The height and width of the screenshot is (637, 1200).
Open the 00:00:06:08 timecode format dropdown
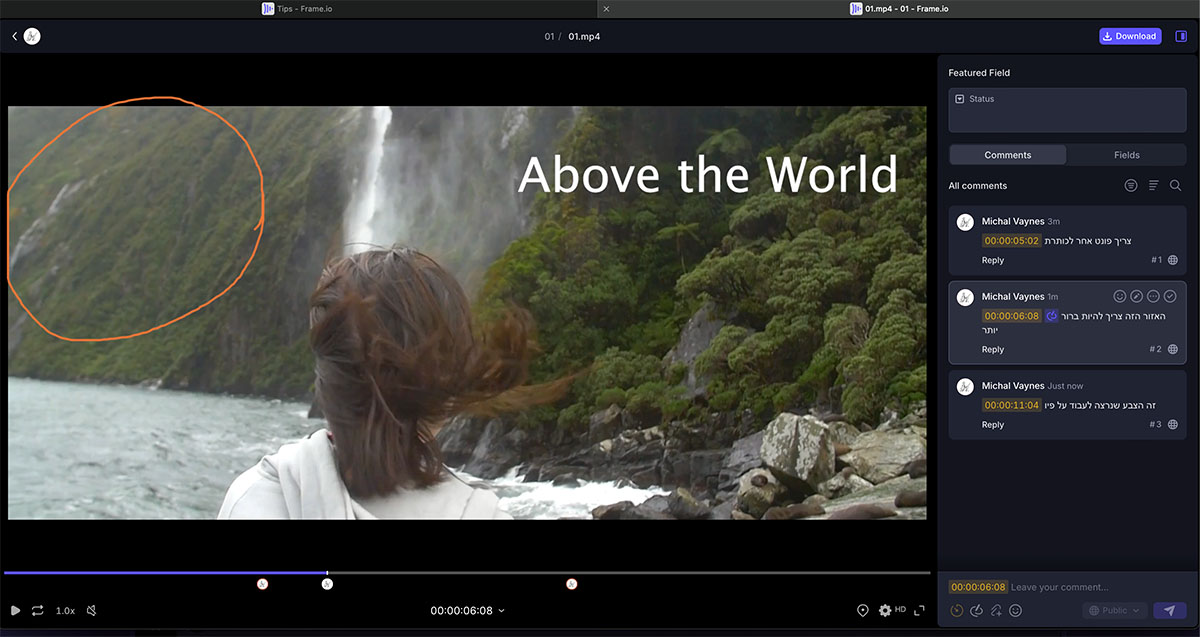(467, 610)
